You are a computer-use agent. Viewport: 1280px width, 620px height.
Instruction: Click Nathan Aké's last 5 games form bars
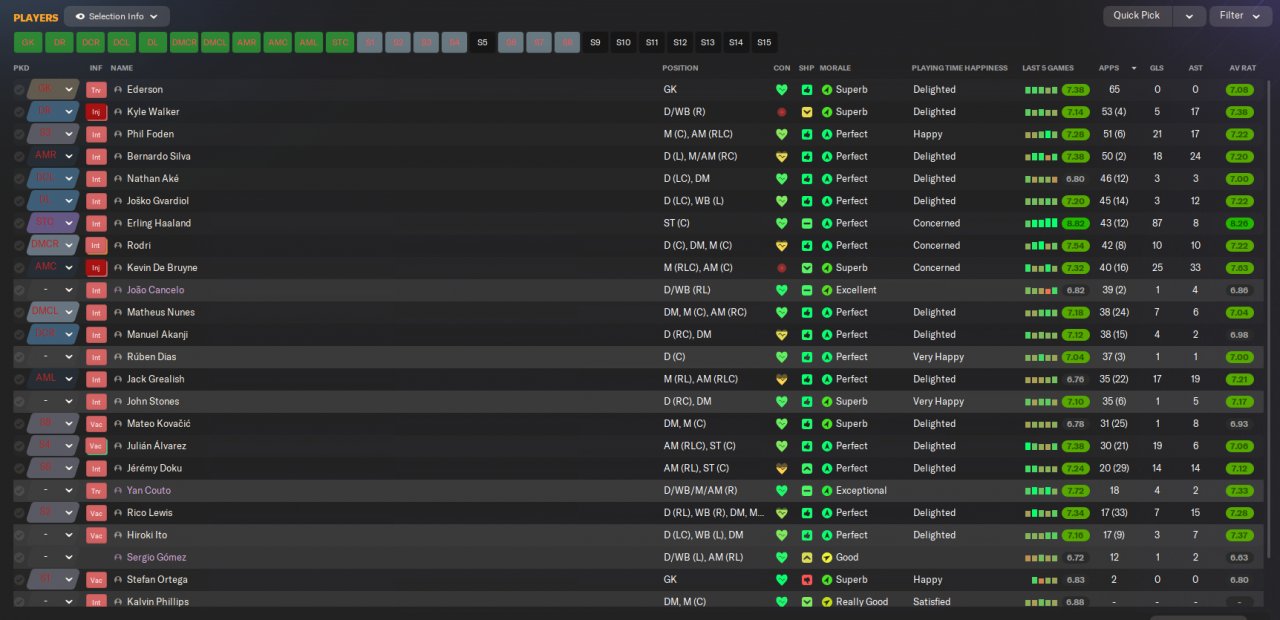1041,179
